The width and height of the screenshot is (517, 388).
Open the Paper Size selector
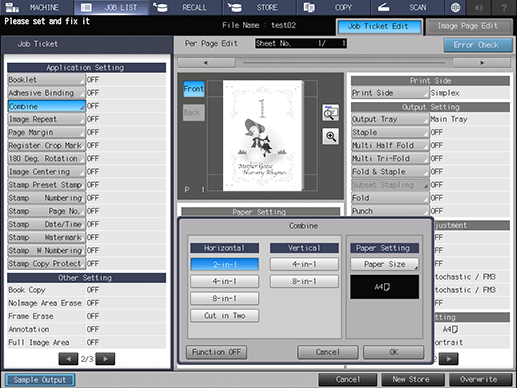[384, 264]
